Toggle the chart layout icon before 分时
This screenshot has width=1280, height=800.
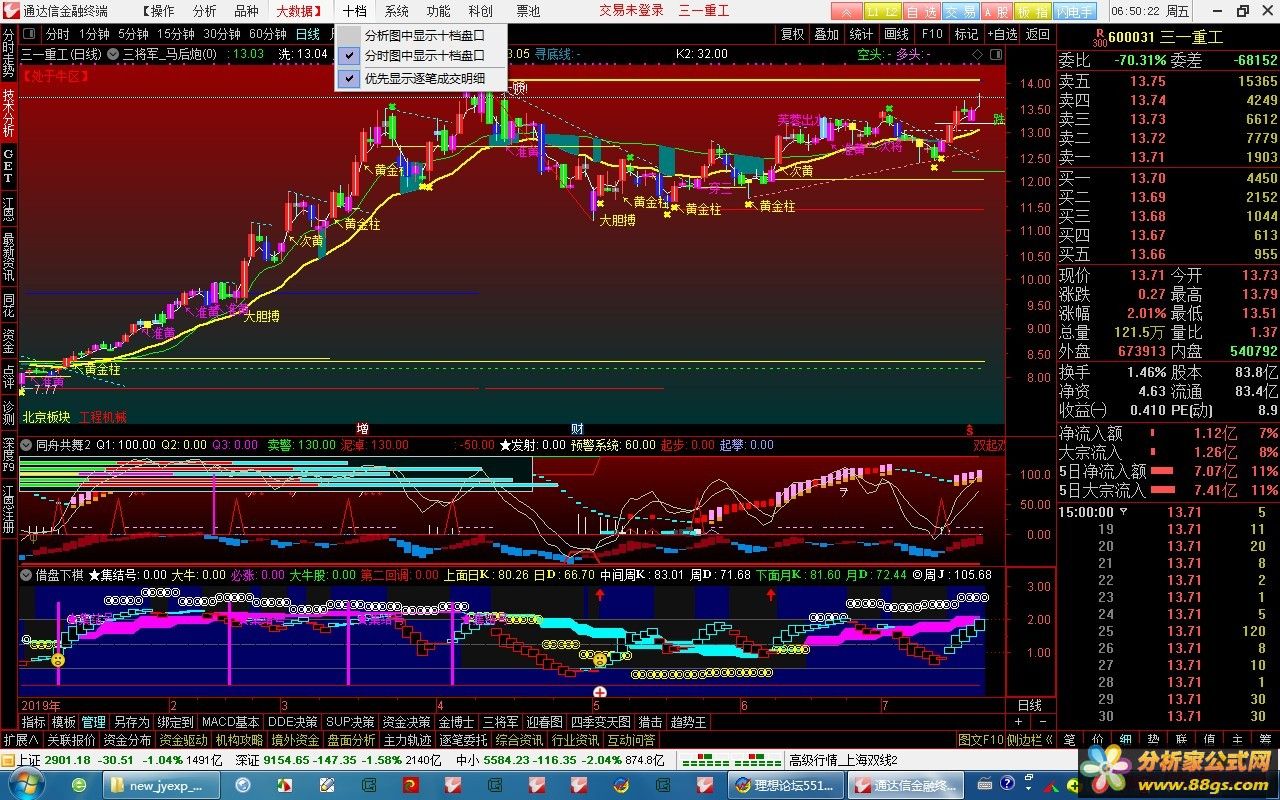coord(30,34)
